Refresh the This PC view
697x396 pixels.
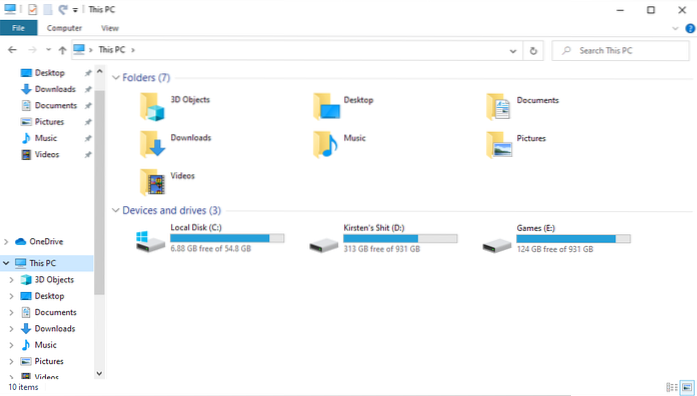(x=533, y=51)
